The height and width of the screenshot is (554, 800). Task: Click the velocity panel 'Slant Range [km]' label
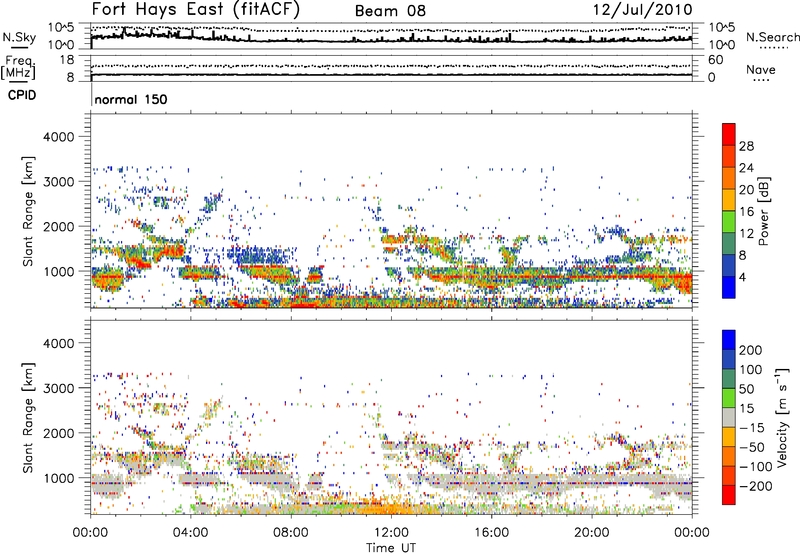(28, 417)
